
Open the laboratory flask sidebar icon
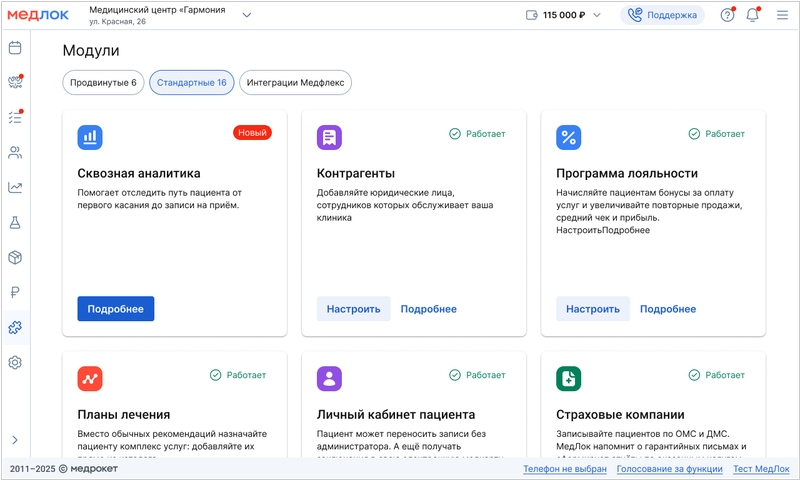tap(15, 222)
